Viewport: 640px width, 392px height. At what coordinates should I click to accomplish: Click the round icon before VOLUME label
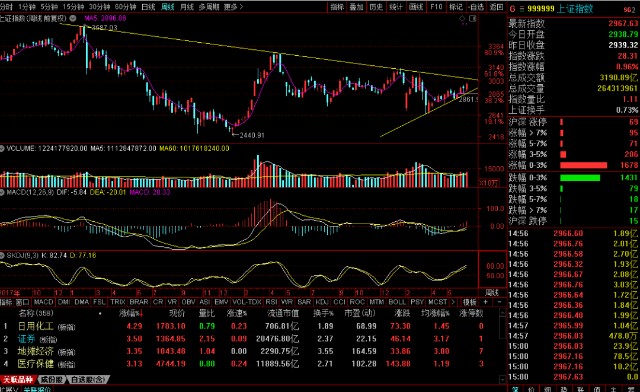point(2,149)
